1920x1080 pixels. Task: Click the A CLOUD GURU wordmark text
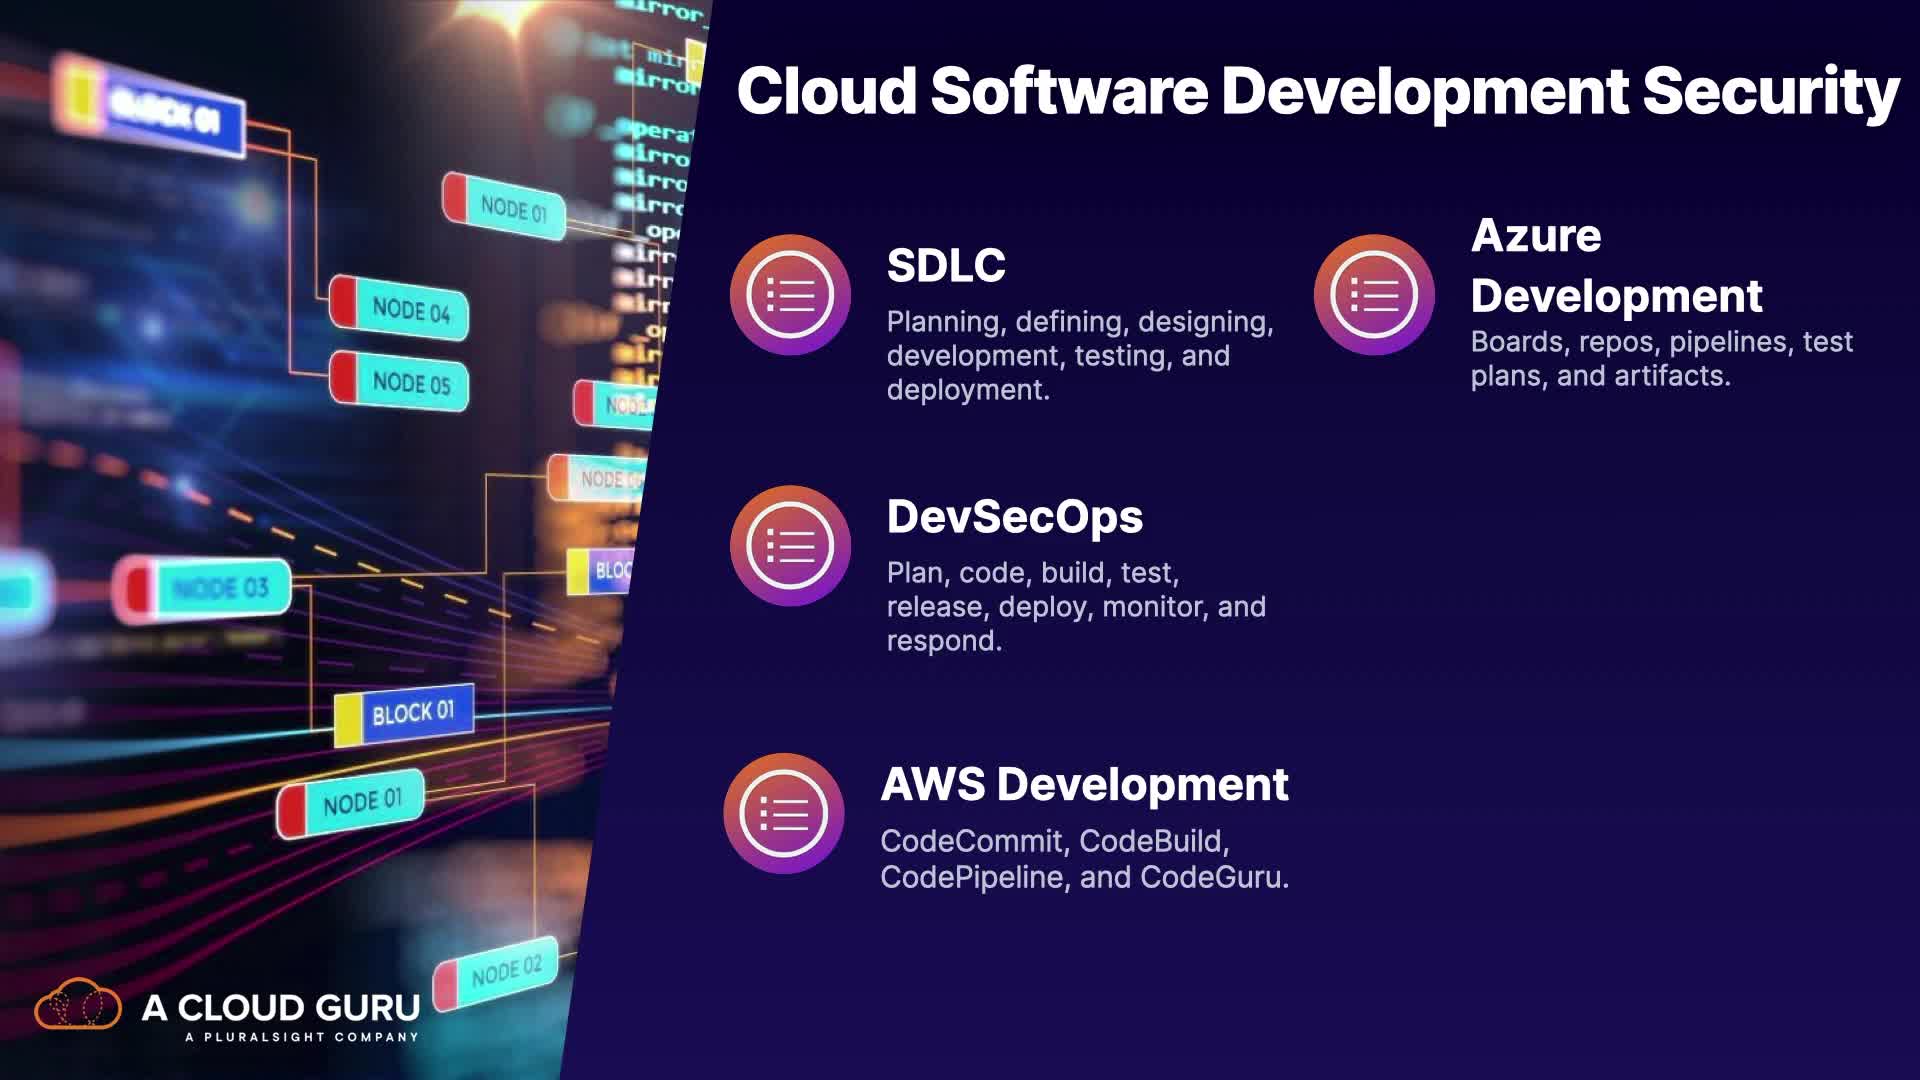coord(281,1007)
